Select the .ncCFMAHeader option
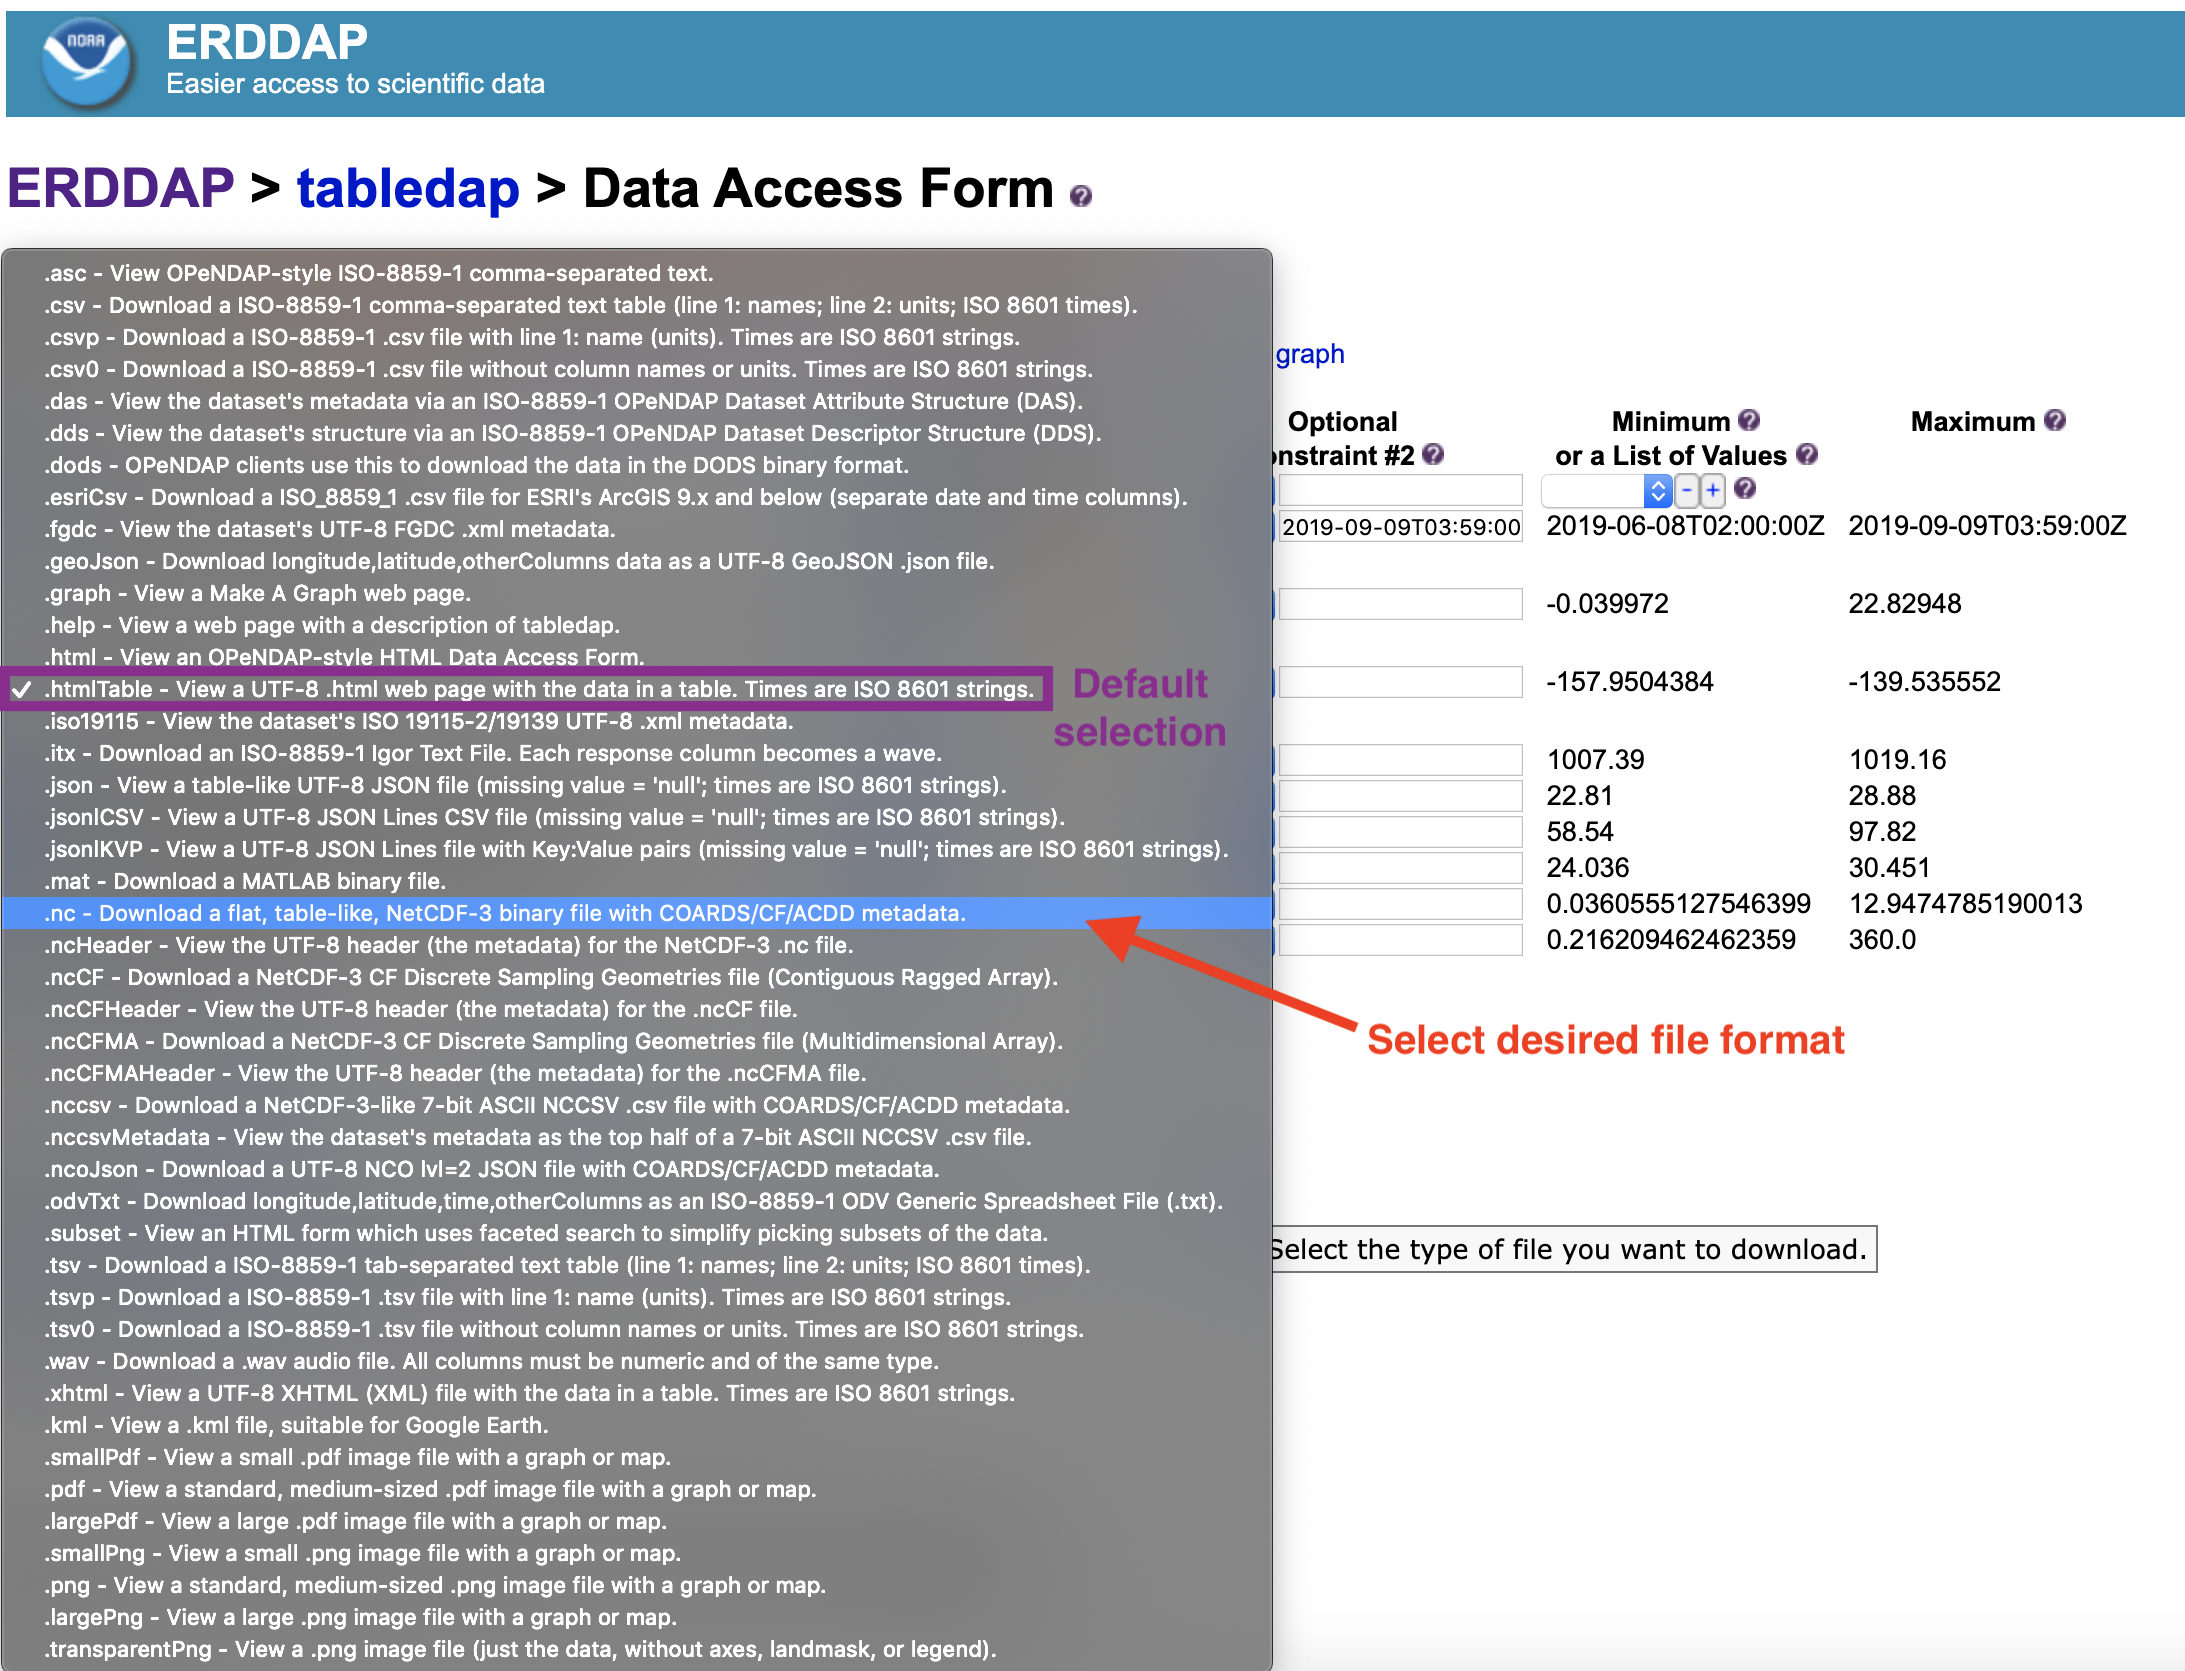 click(x=636, y=1073)
